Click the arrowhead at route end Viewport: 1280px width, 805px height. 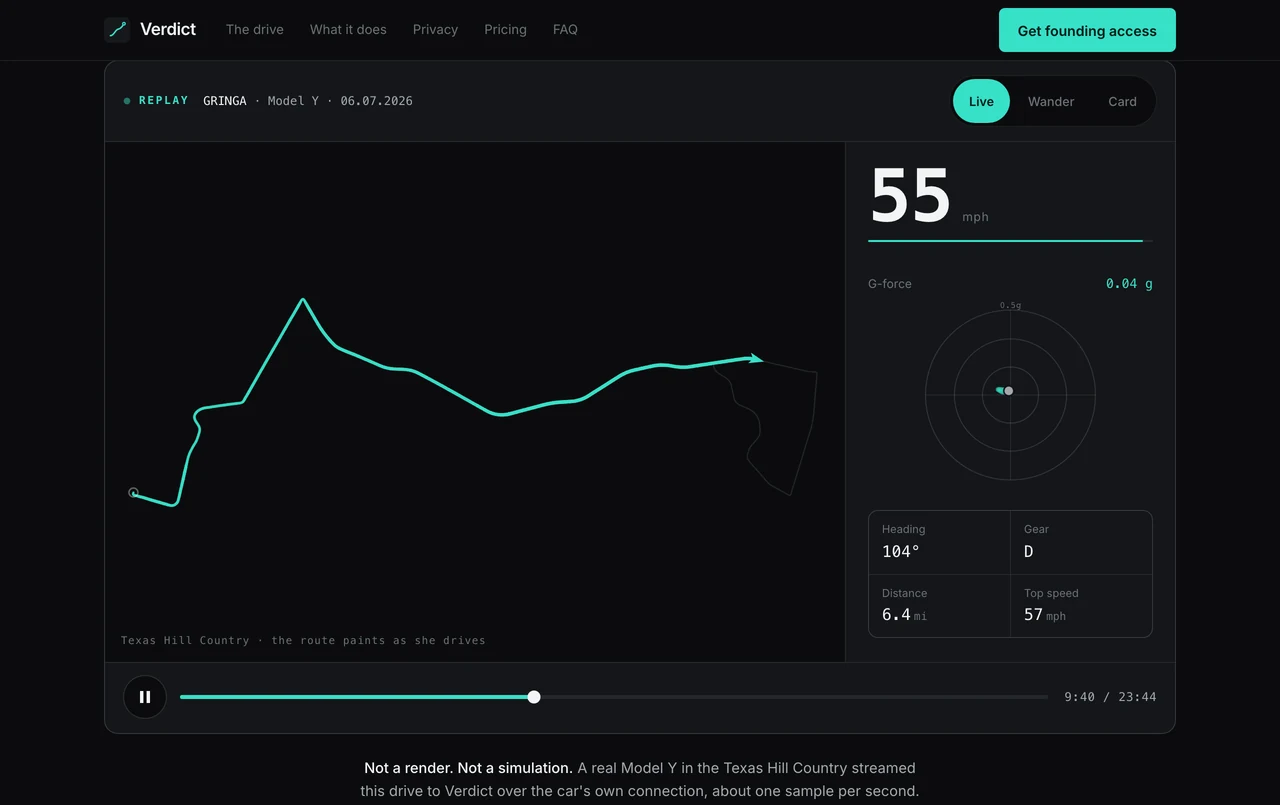coord(757,358)
